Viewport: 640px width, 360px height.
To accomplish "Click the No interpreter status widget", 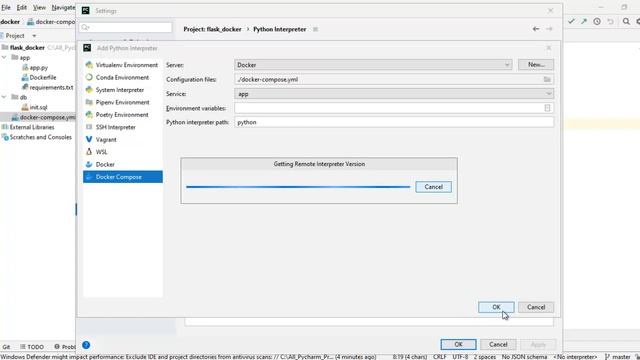I will [575, 357].
